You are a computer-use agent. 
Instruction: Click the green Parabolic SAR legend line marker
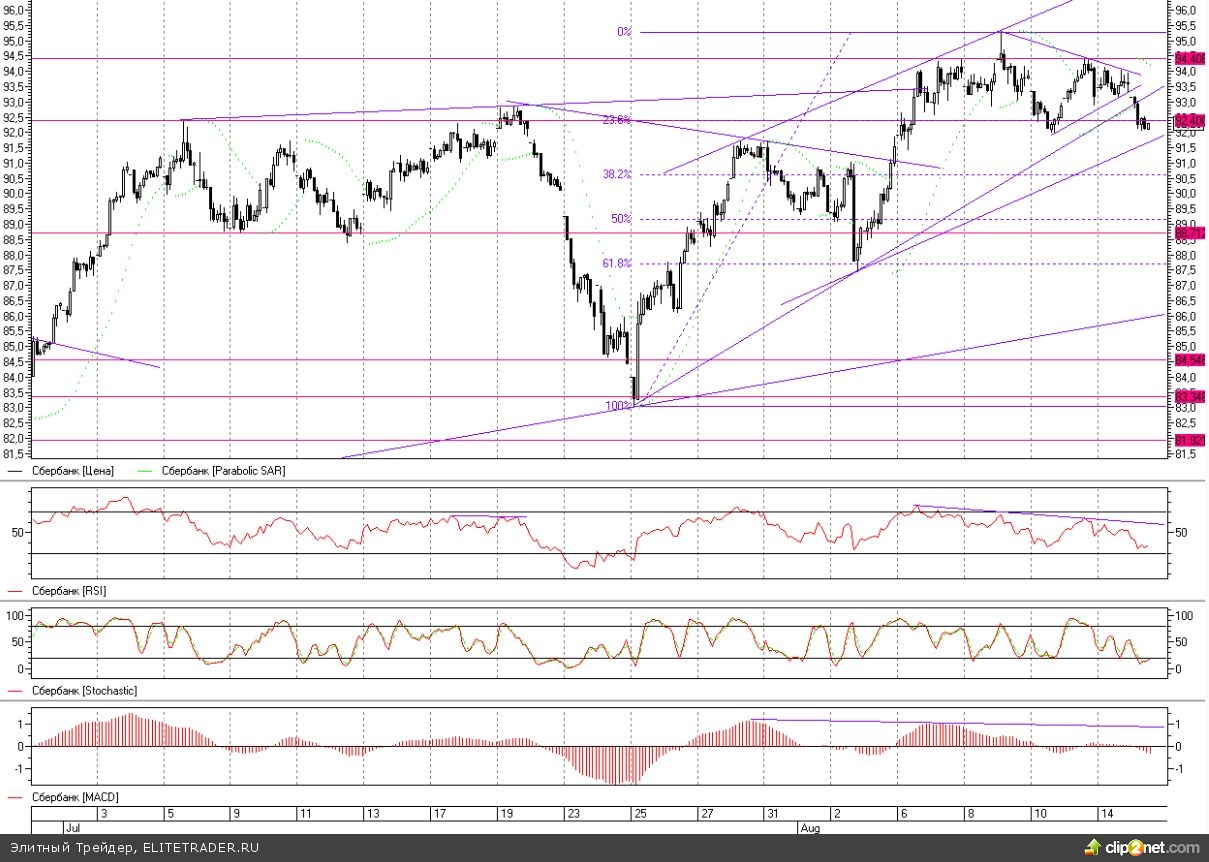[145, 471]
